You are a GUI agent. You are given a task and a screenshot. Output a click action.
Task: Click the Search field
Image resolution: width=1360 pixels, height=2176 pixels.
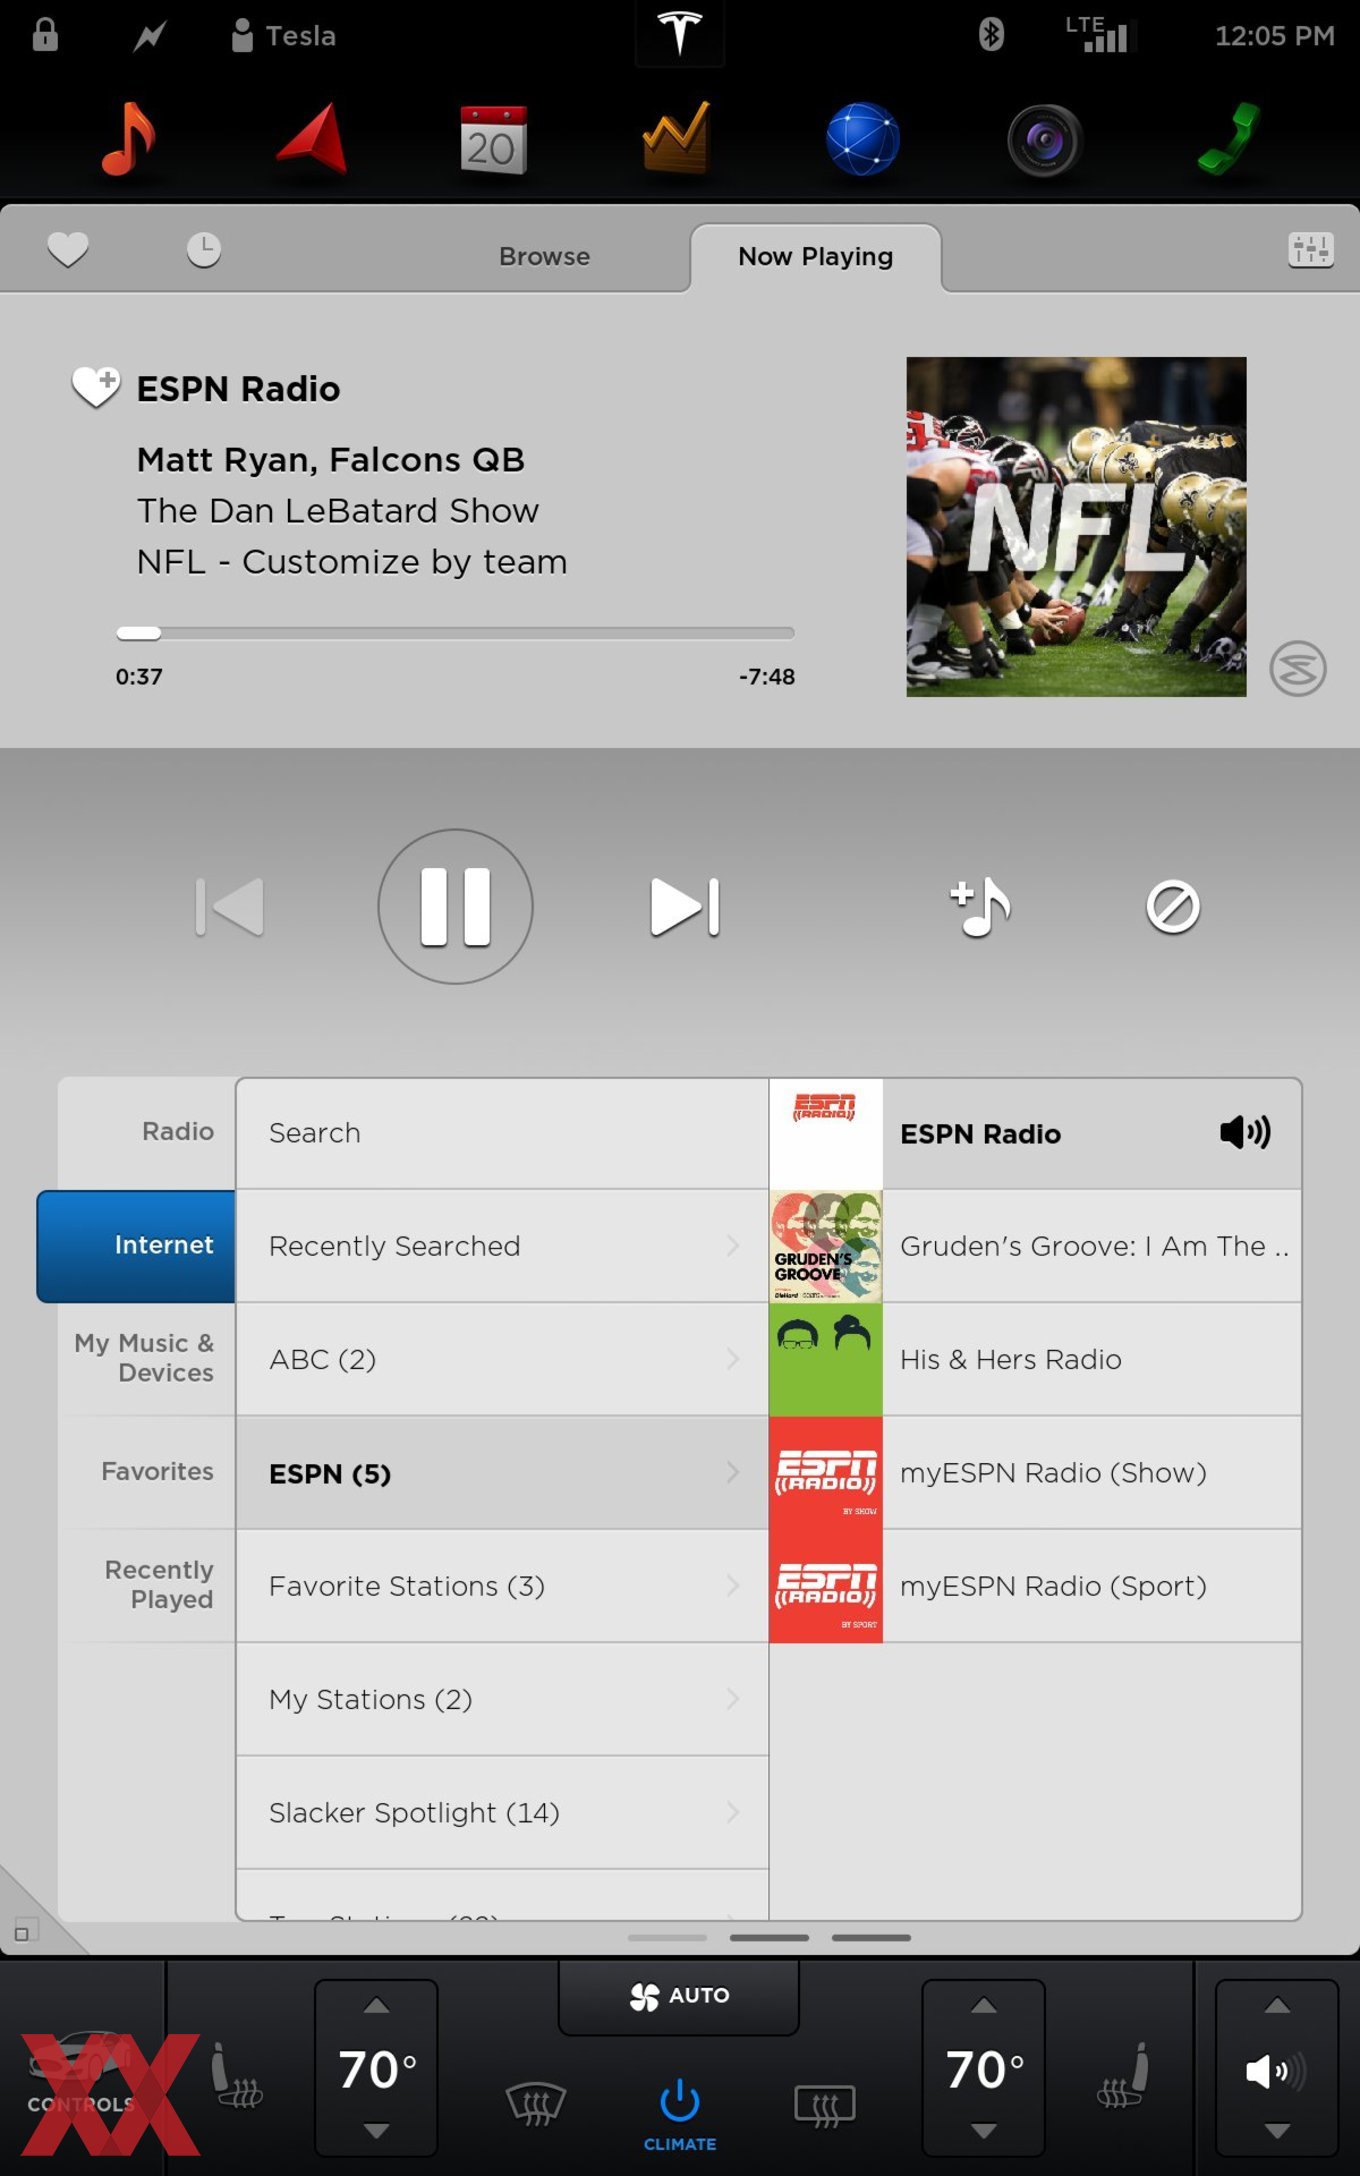coord(502,1133)
